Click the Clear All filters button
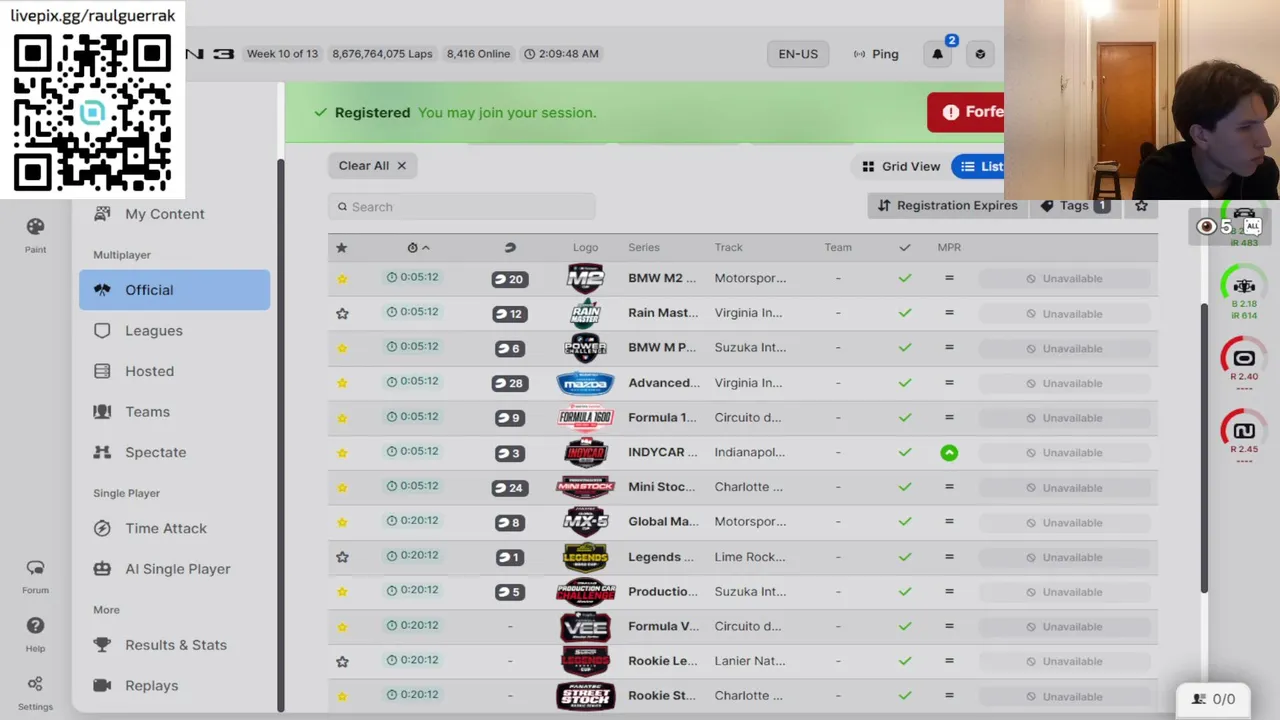This screenshot has width=1280, height=720. point(372,166)
